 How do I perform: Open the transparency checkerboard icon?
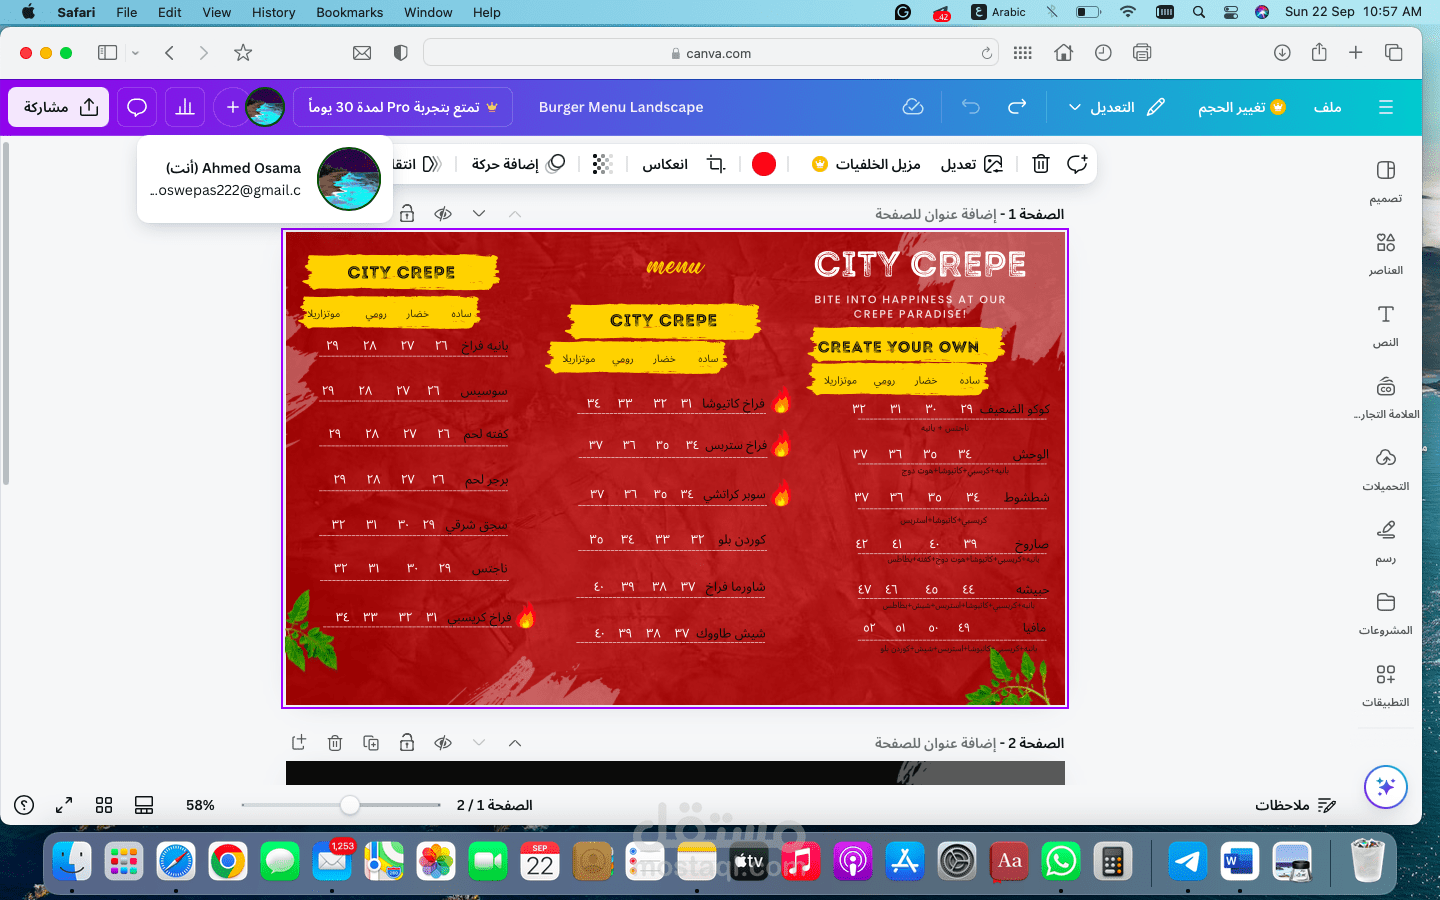point(602,164)
